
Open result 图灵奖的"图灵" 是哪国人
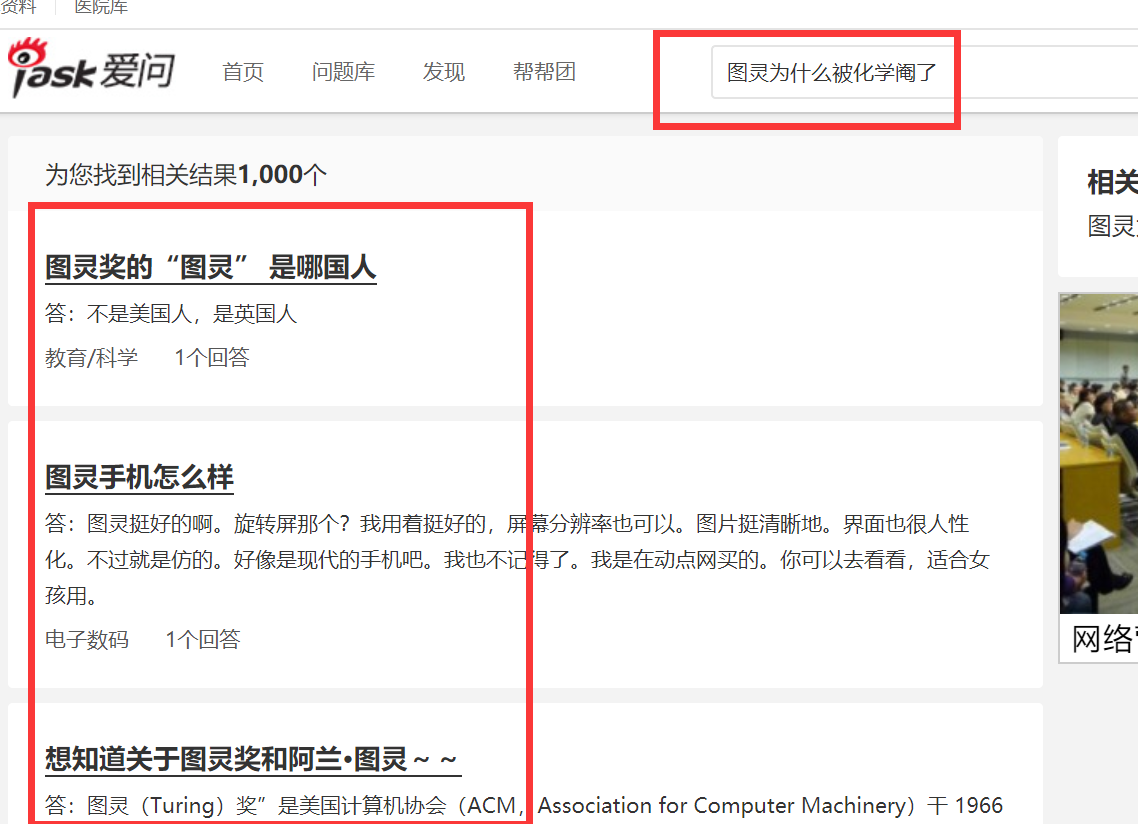pos(210,267)
